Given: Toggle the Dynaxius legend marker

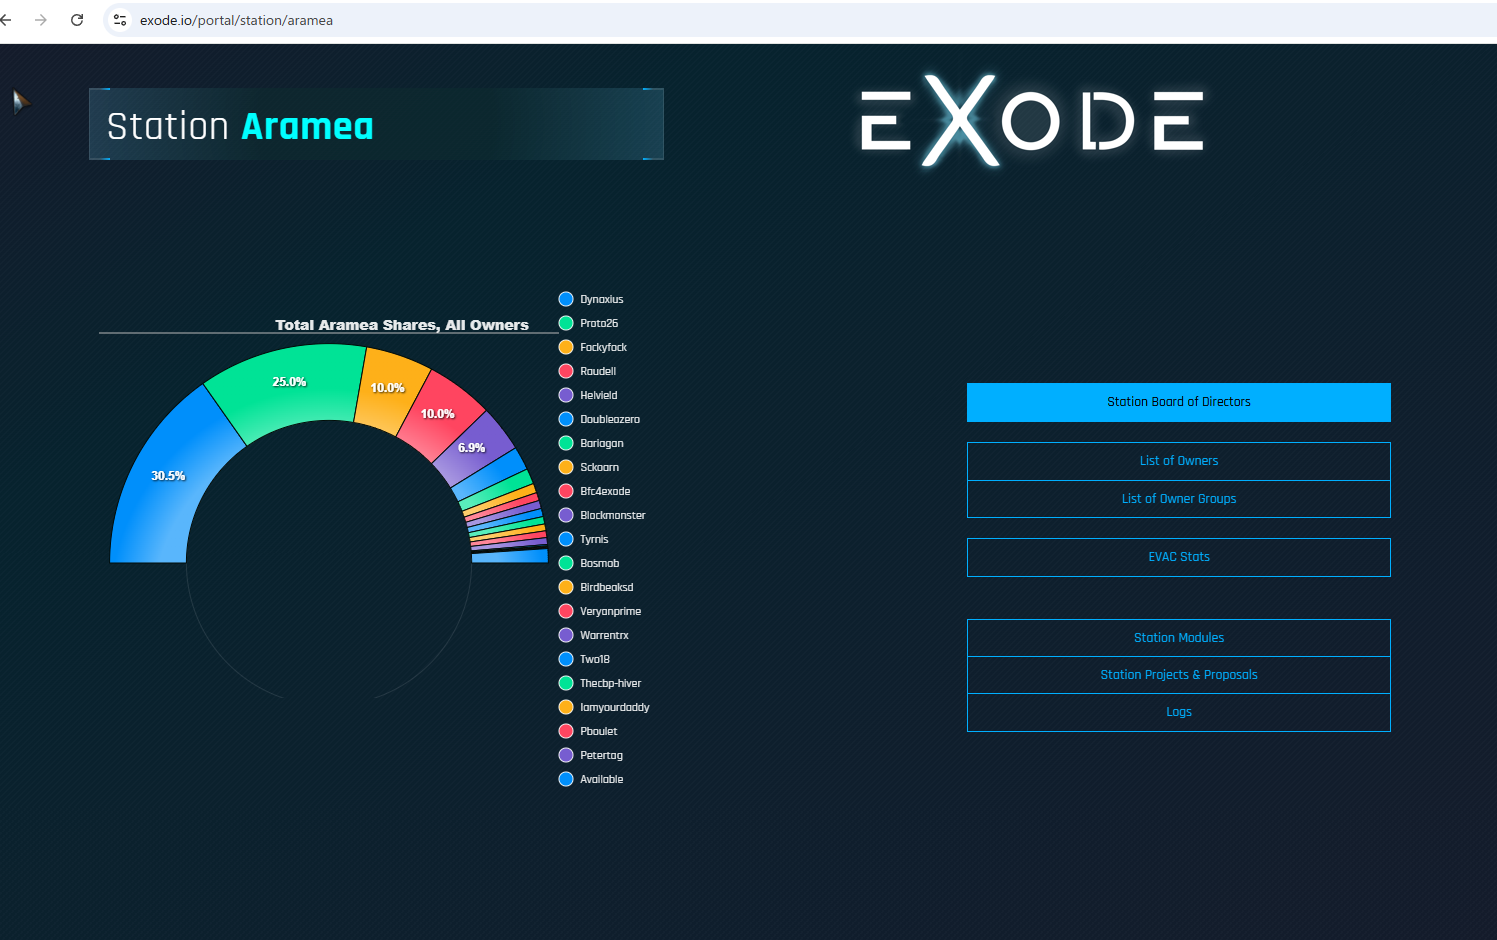Looking at the screenshot, I should 566,299.
